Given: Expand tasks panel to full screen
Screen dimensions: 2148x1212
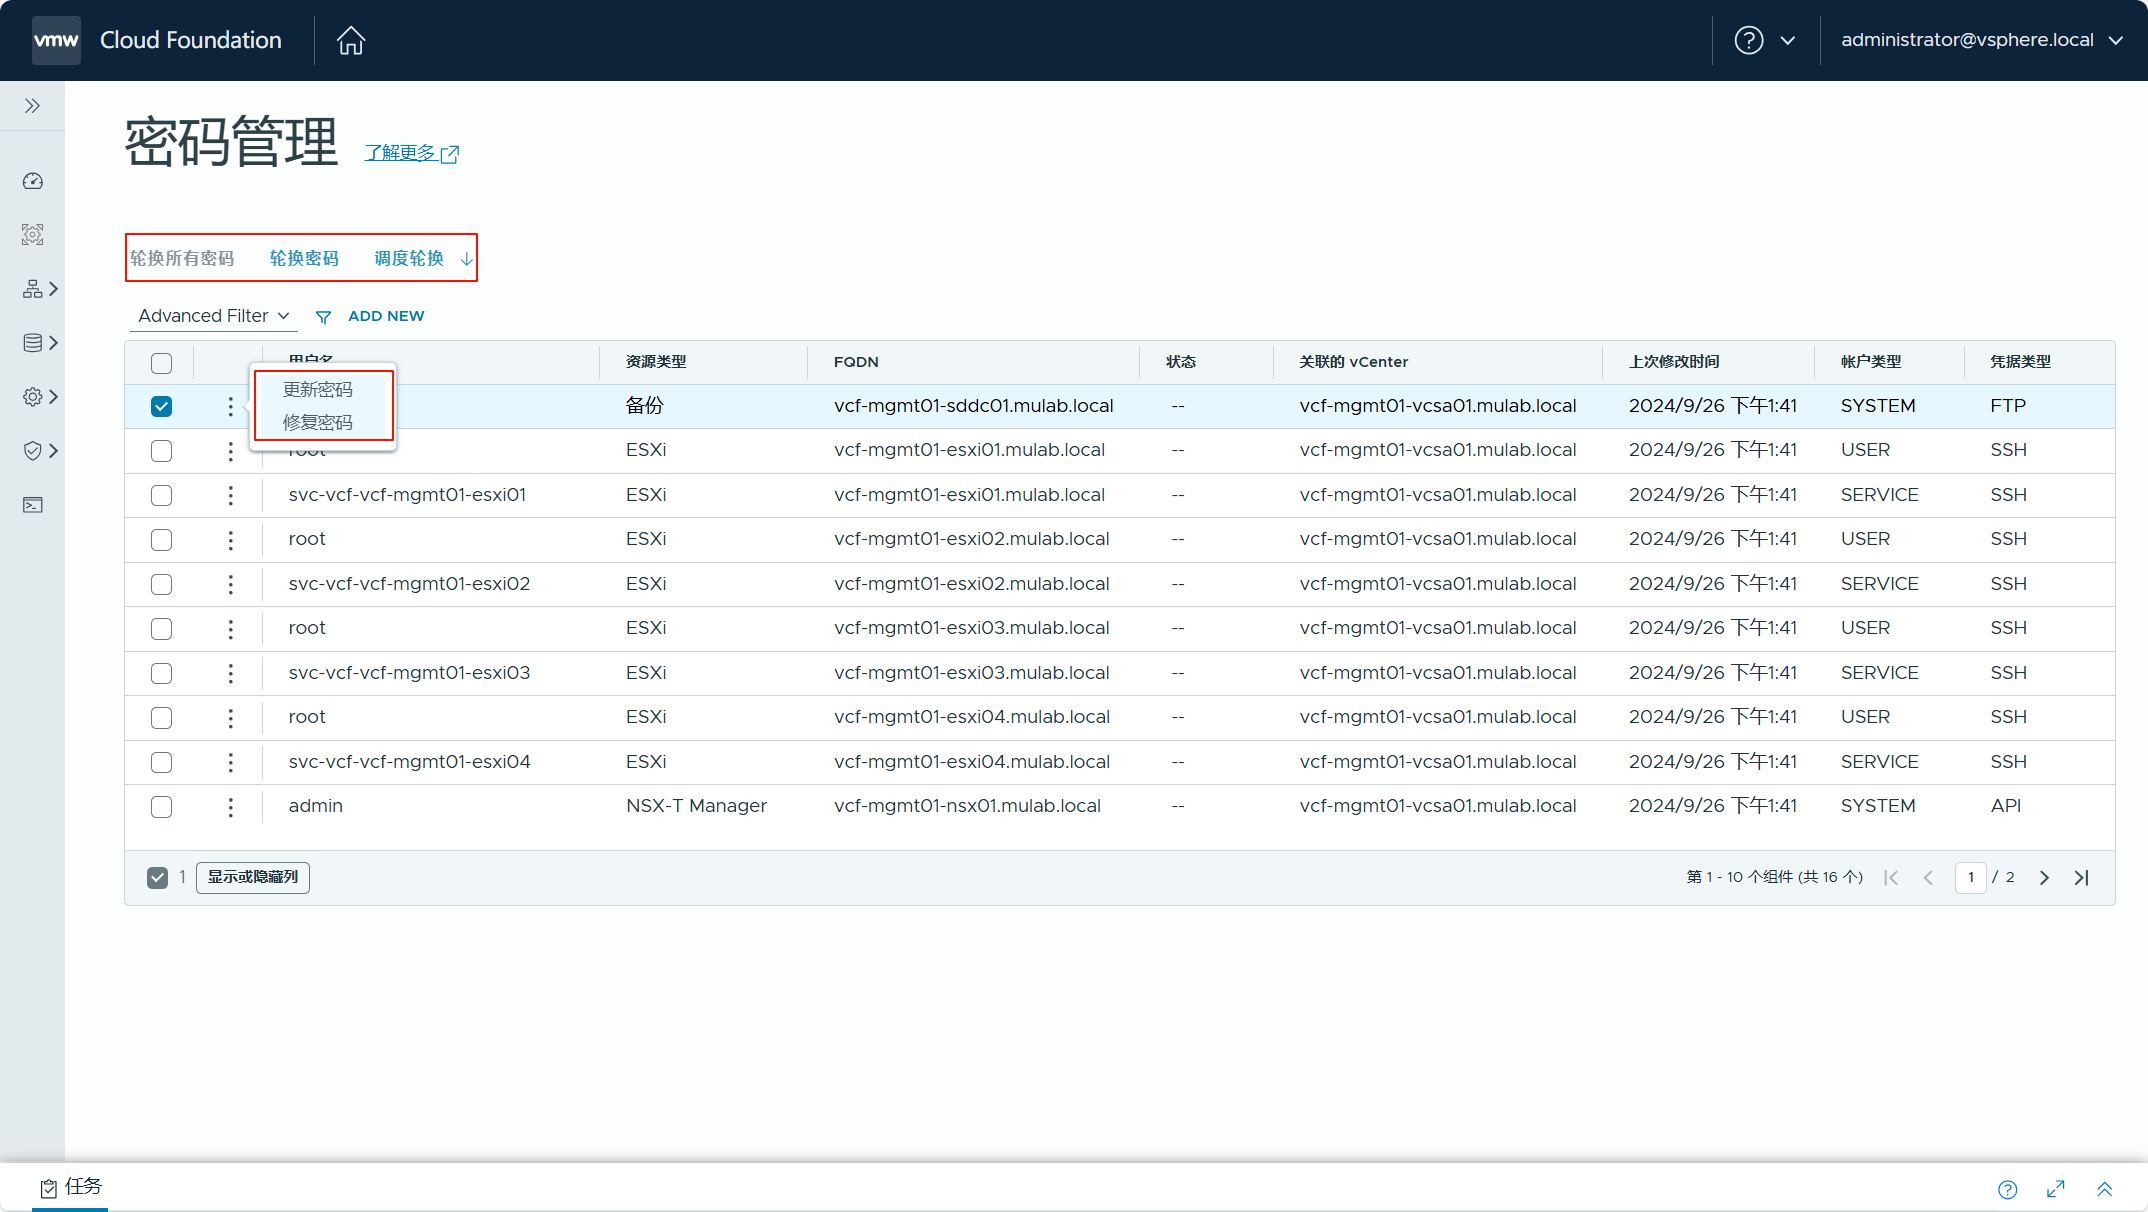Looking at the screenshot, I should (x=2056, y=1189).
